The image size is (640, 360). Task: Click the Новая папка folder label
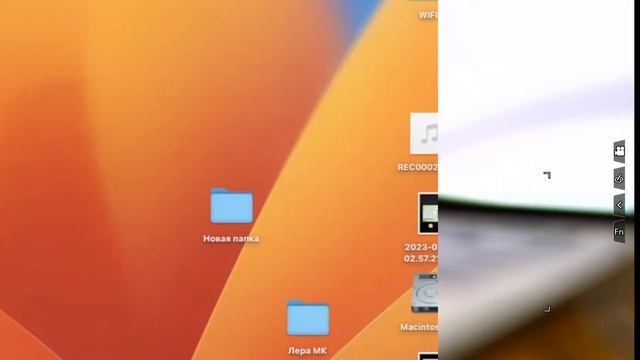(231, 238)
